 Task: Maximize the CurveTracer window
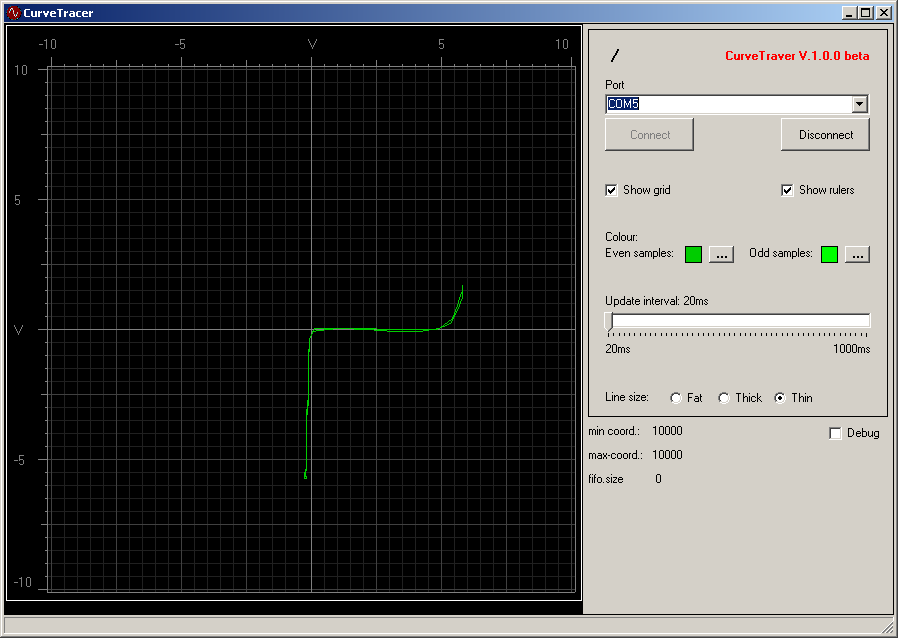(x=865, y=13)
